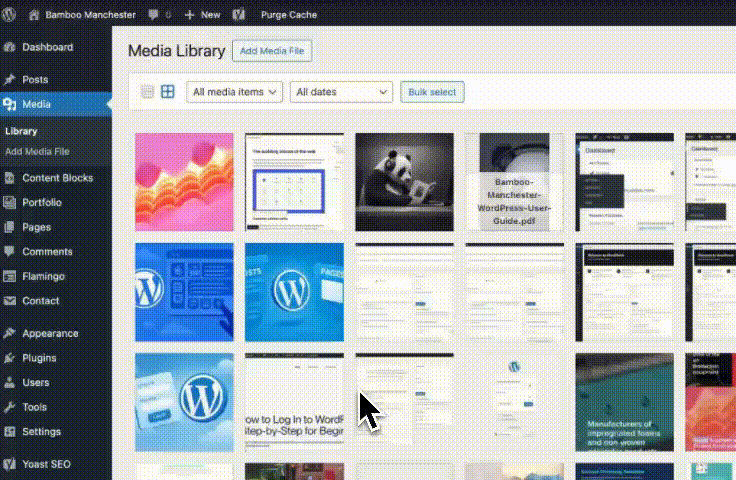Expand the All media items dropdown
This screenshot has height=480, width=736.
coord(234,92)
